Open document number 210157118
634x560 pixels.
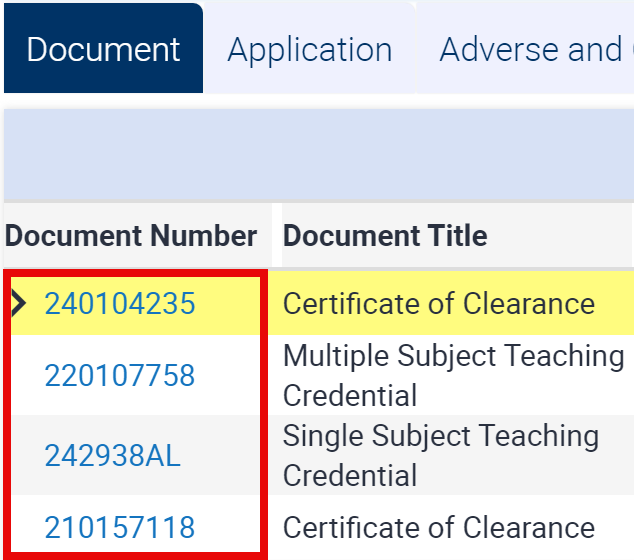[x=120, y=528]
